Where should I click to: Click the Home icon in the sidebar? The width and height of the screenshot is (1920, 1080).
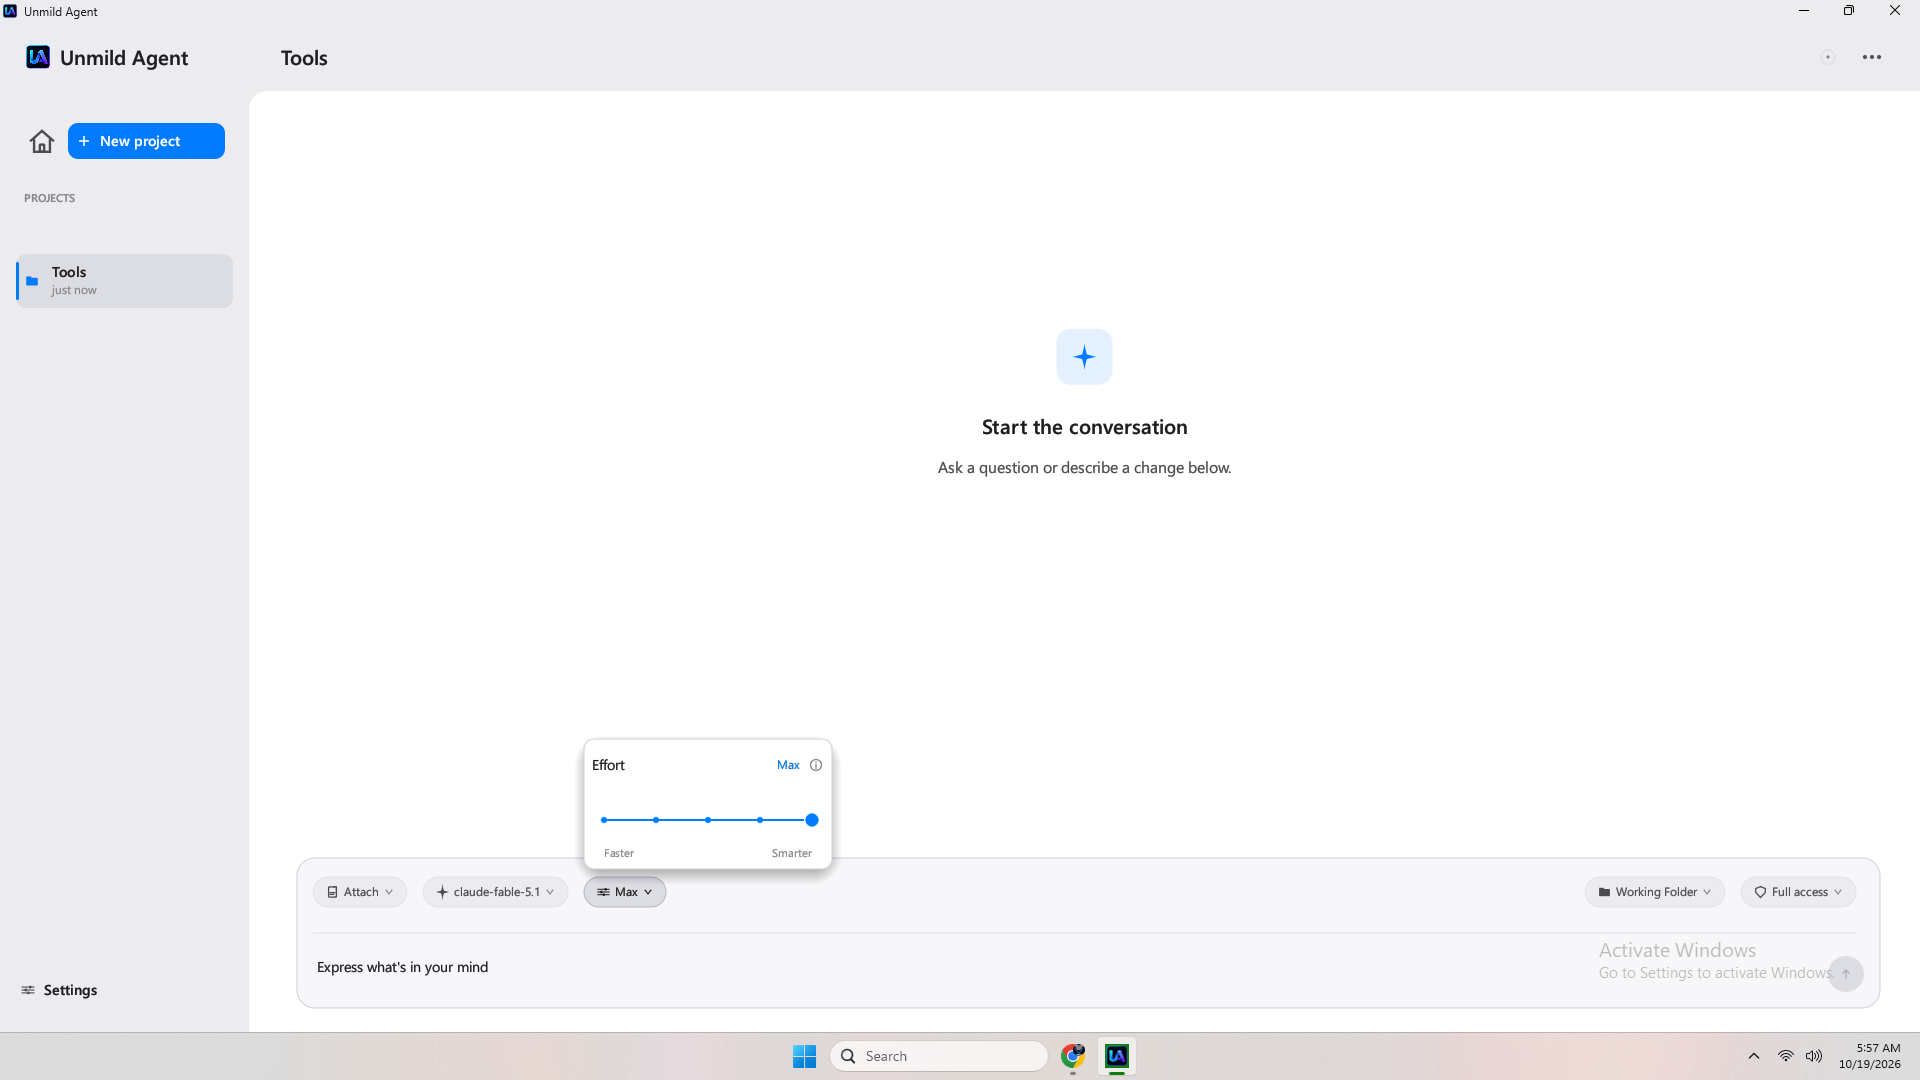coord(41,141)
